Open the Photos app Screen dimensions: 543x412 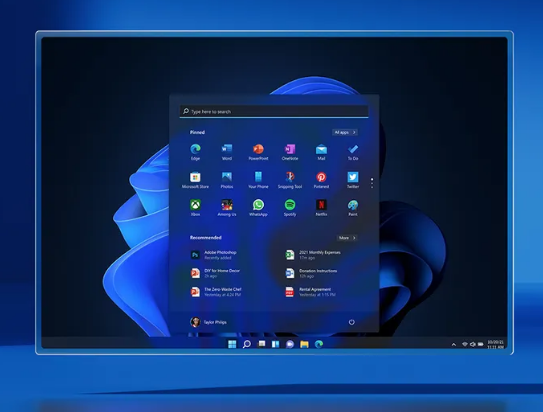tap(227, 180)
